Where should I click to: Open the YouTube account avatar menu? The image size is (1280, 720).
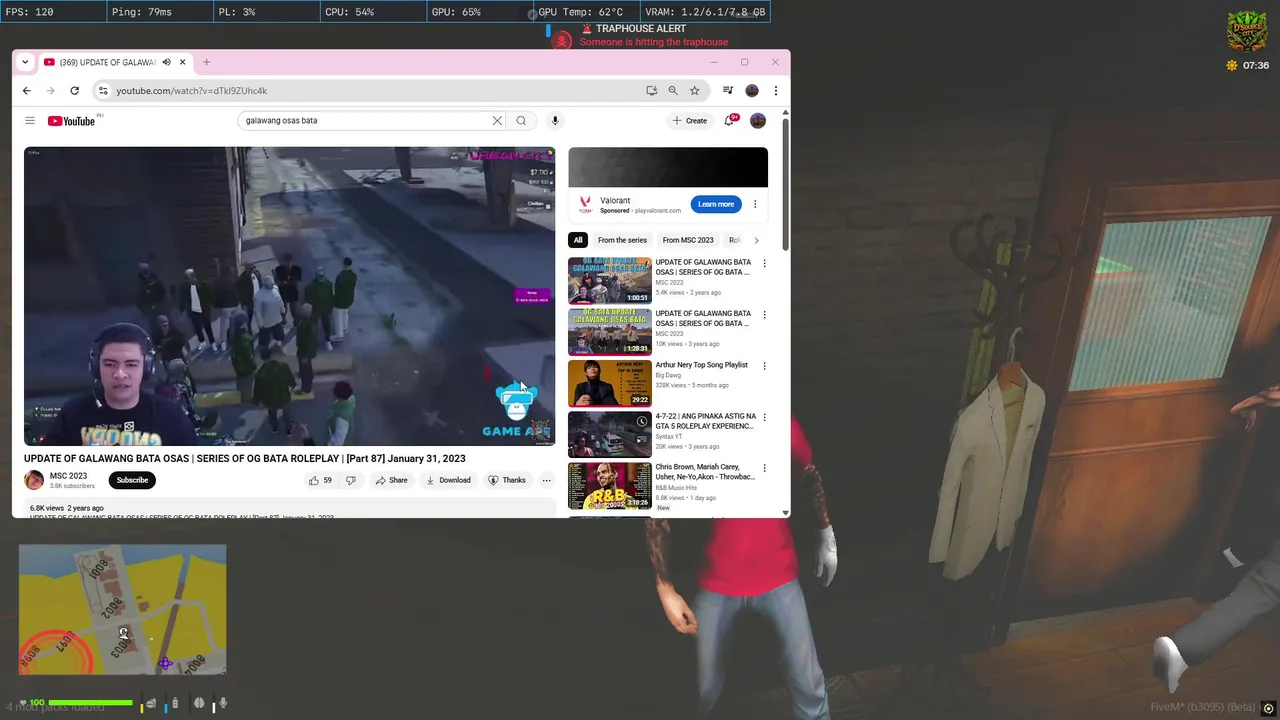coord(758,121)
